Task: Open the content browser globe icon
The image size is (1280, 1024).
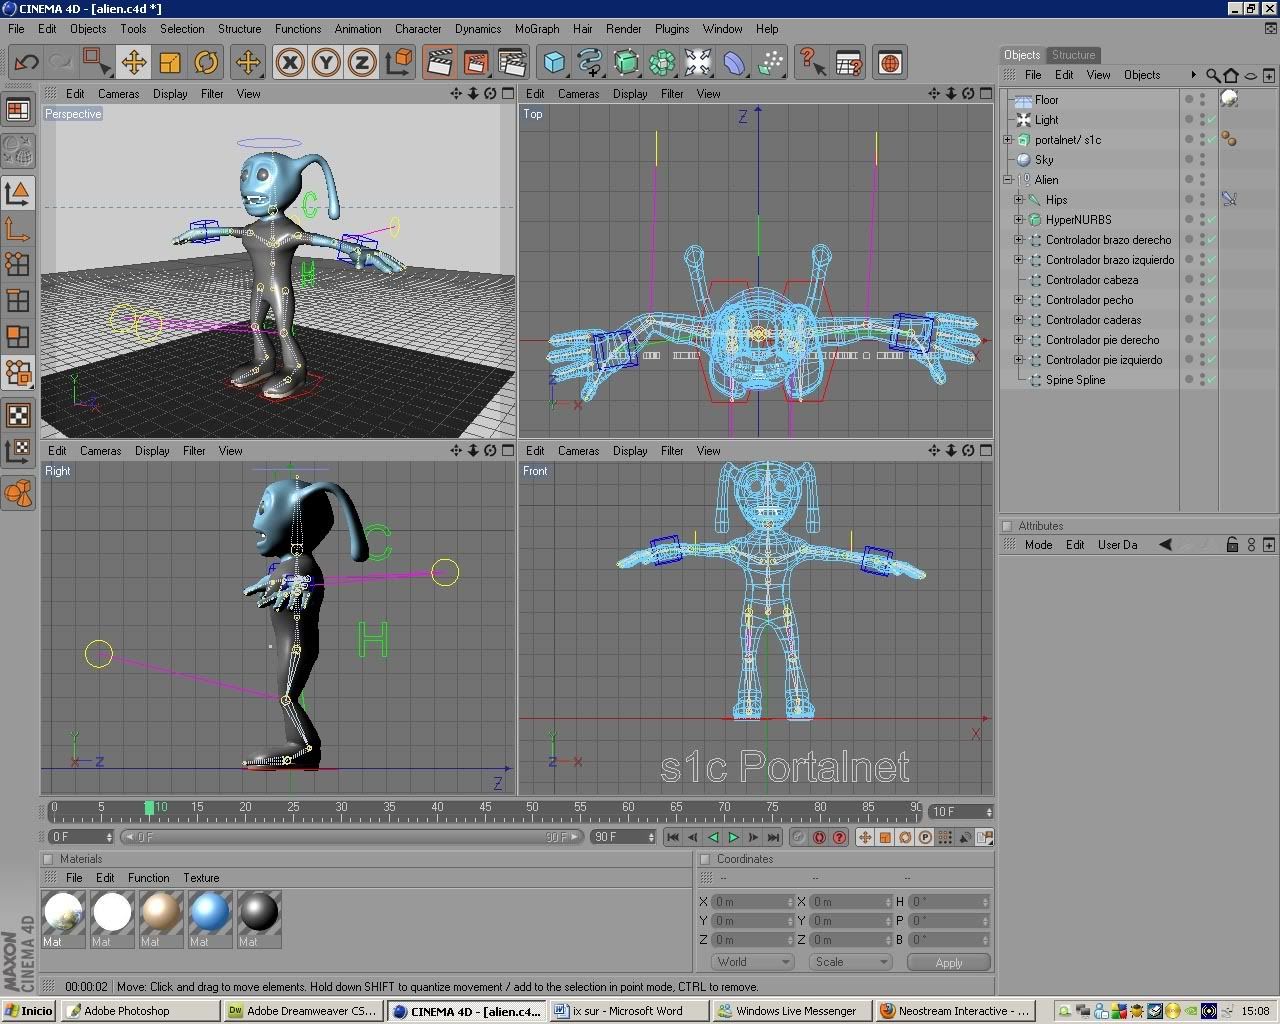Action: point(890,63)
